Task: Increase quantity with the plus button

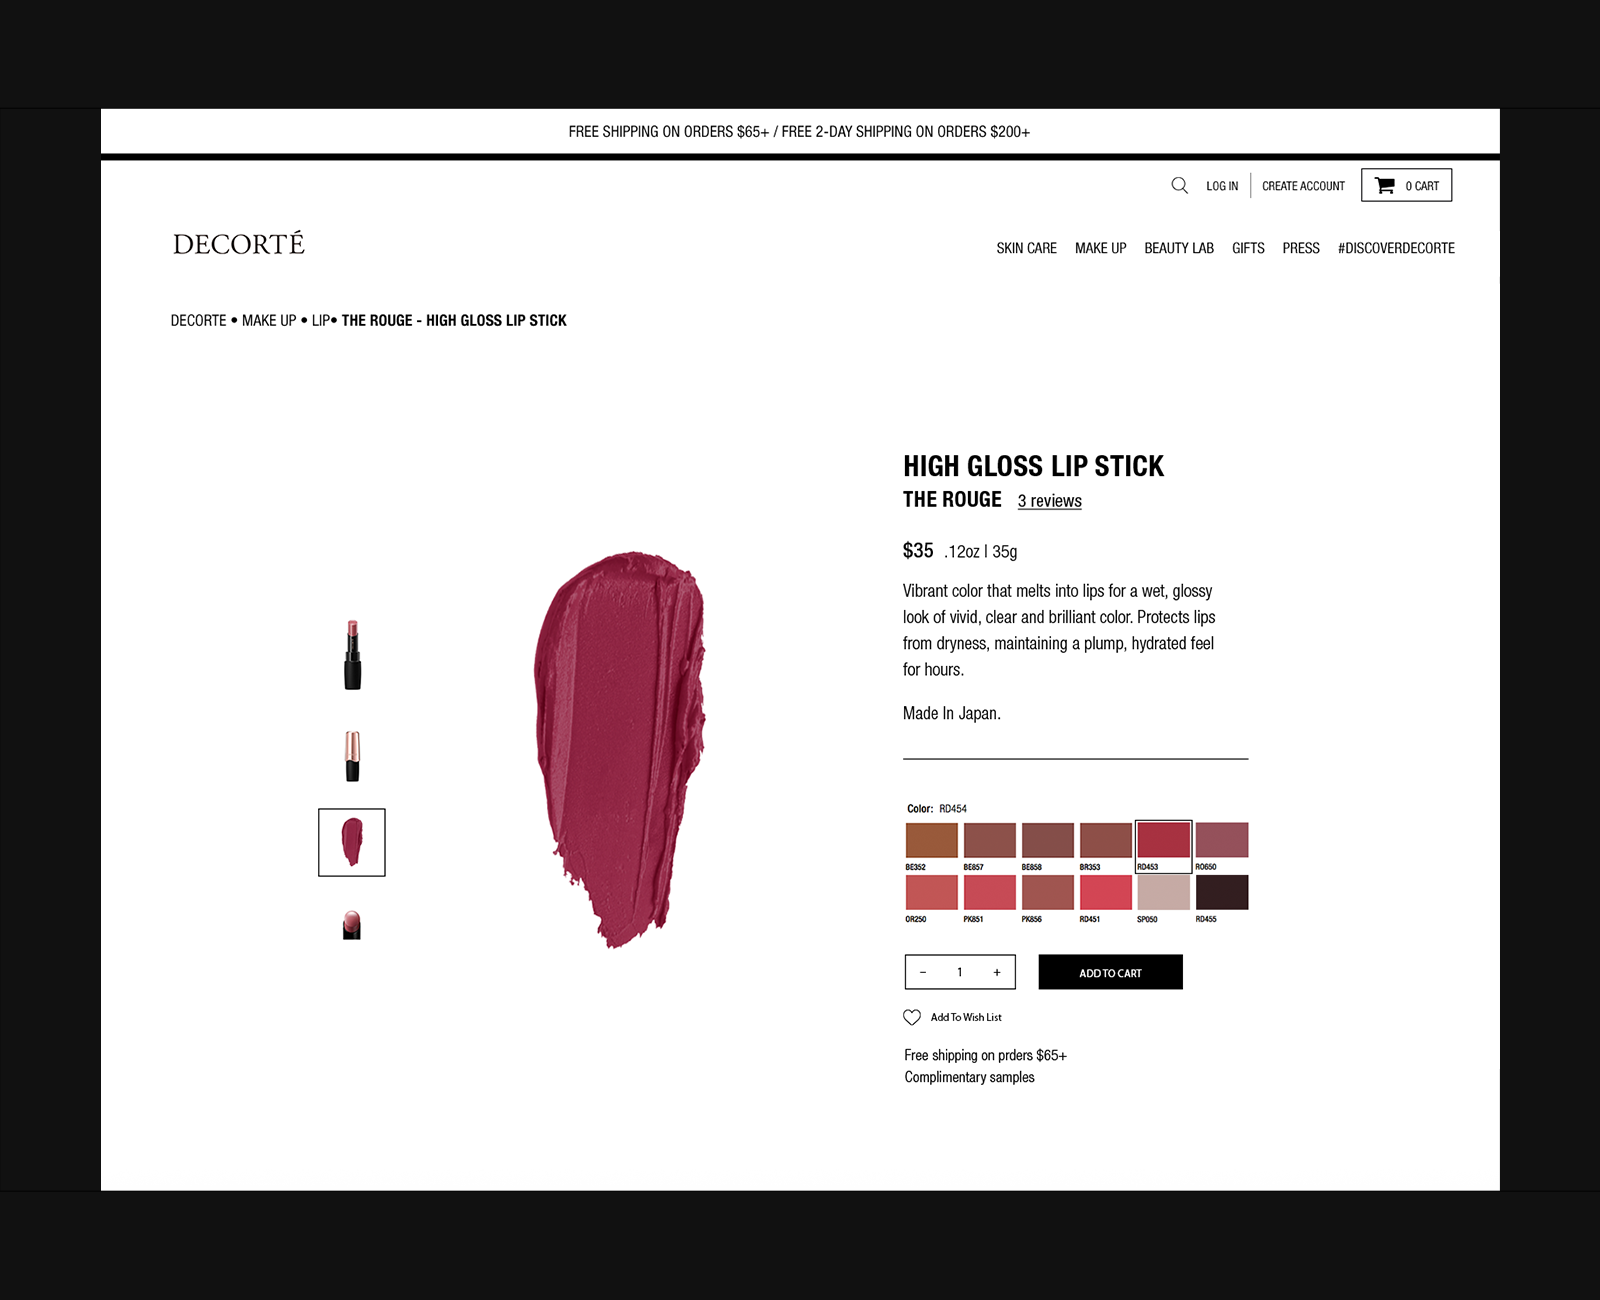Action: tap(997, 972)
